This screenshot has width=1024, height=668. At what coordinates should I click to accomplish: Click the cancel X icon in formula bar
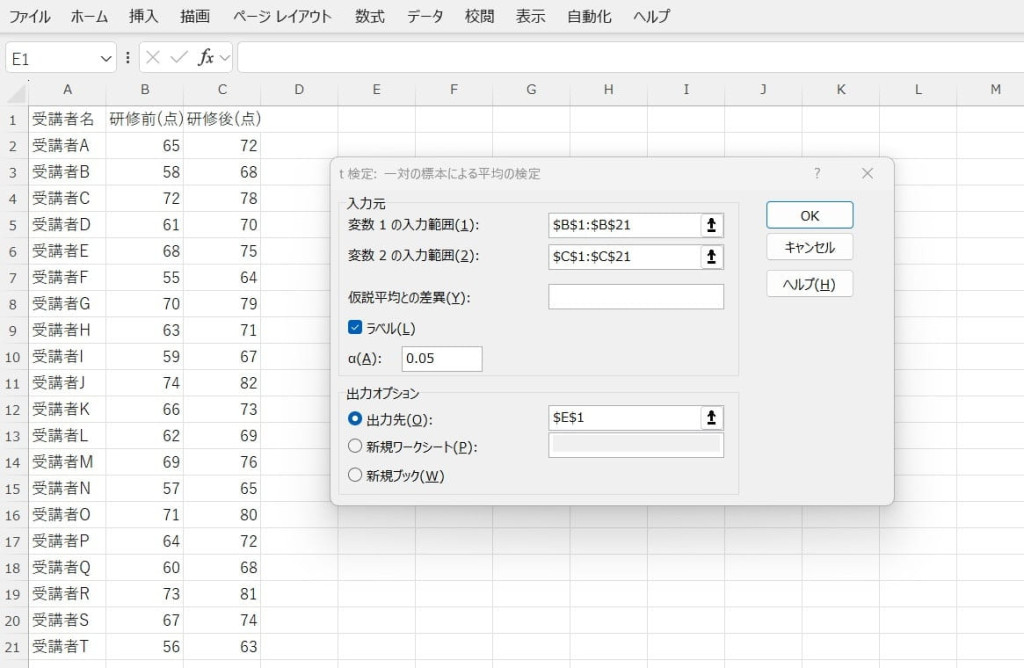click(x=153, y=58)
